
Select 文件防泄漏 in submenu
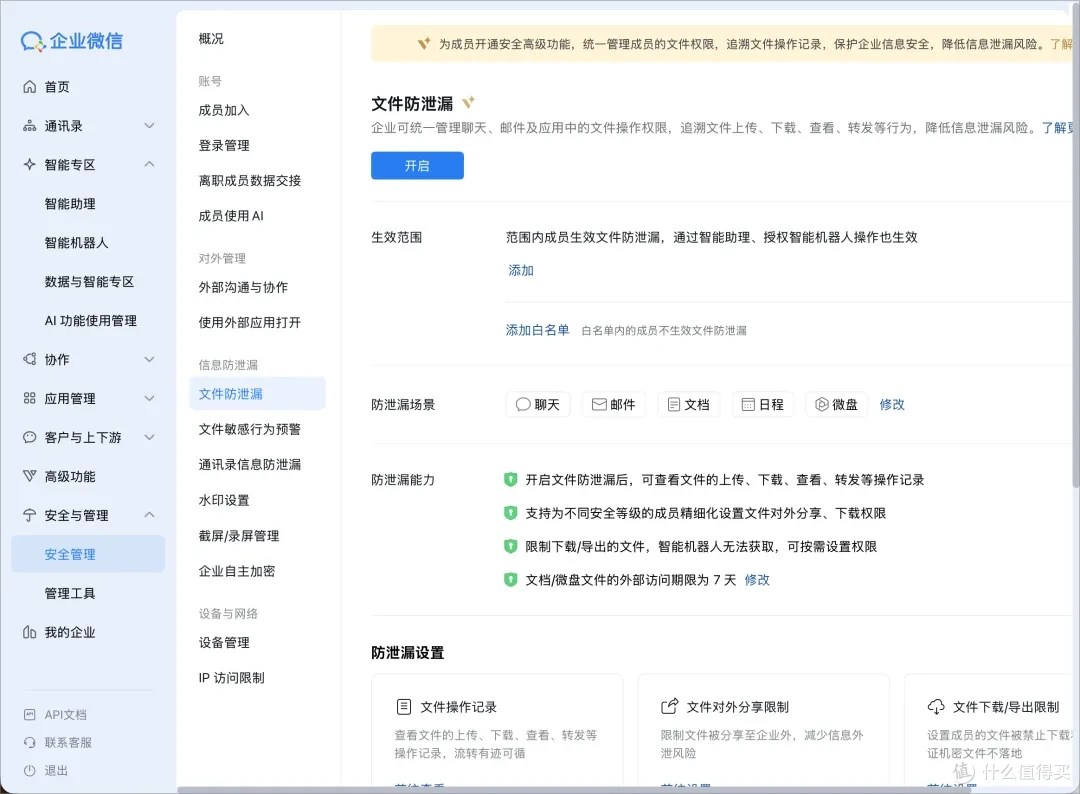(258, 394)
